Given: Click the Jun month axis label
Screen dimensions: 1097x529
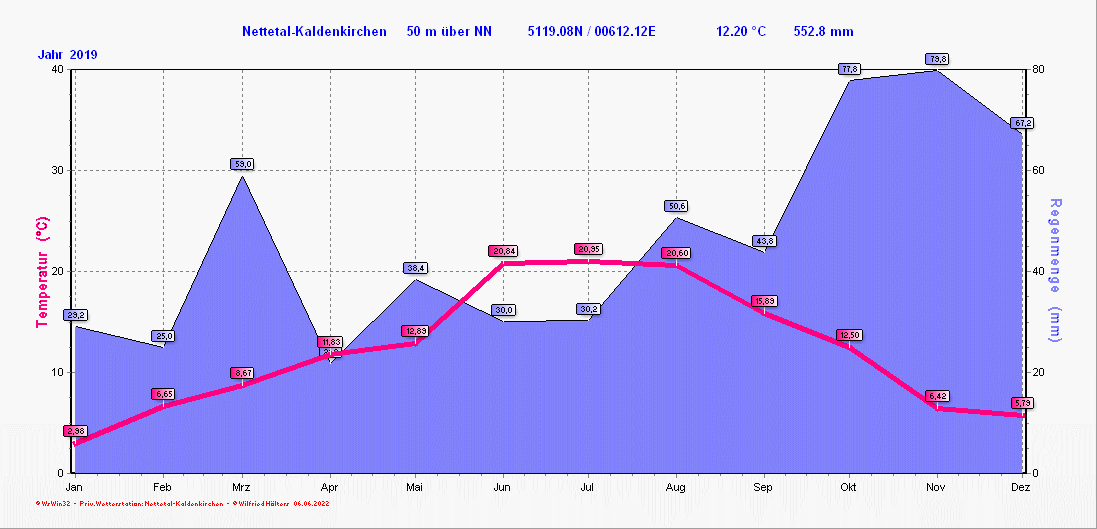Looking at the screenshot, I should (502, 486).
